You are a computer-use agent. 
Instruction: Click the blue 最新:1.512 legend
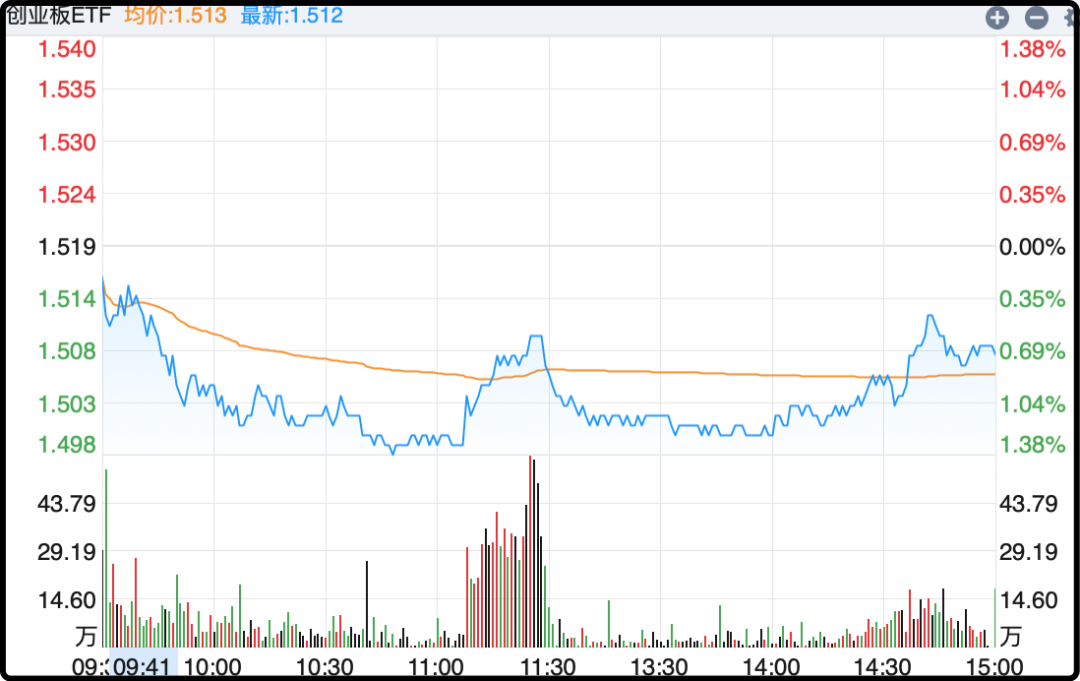[x=291, y=15]
